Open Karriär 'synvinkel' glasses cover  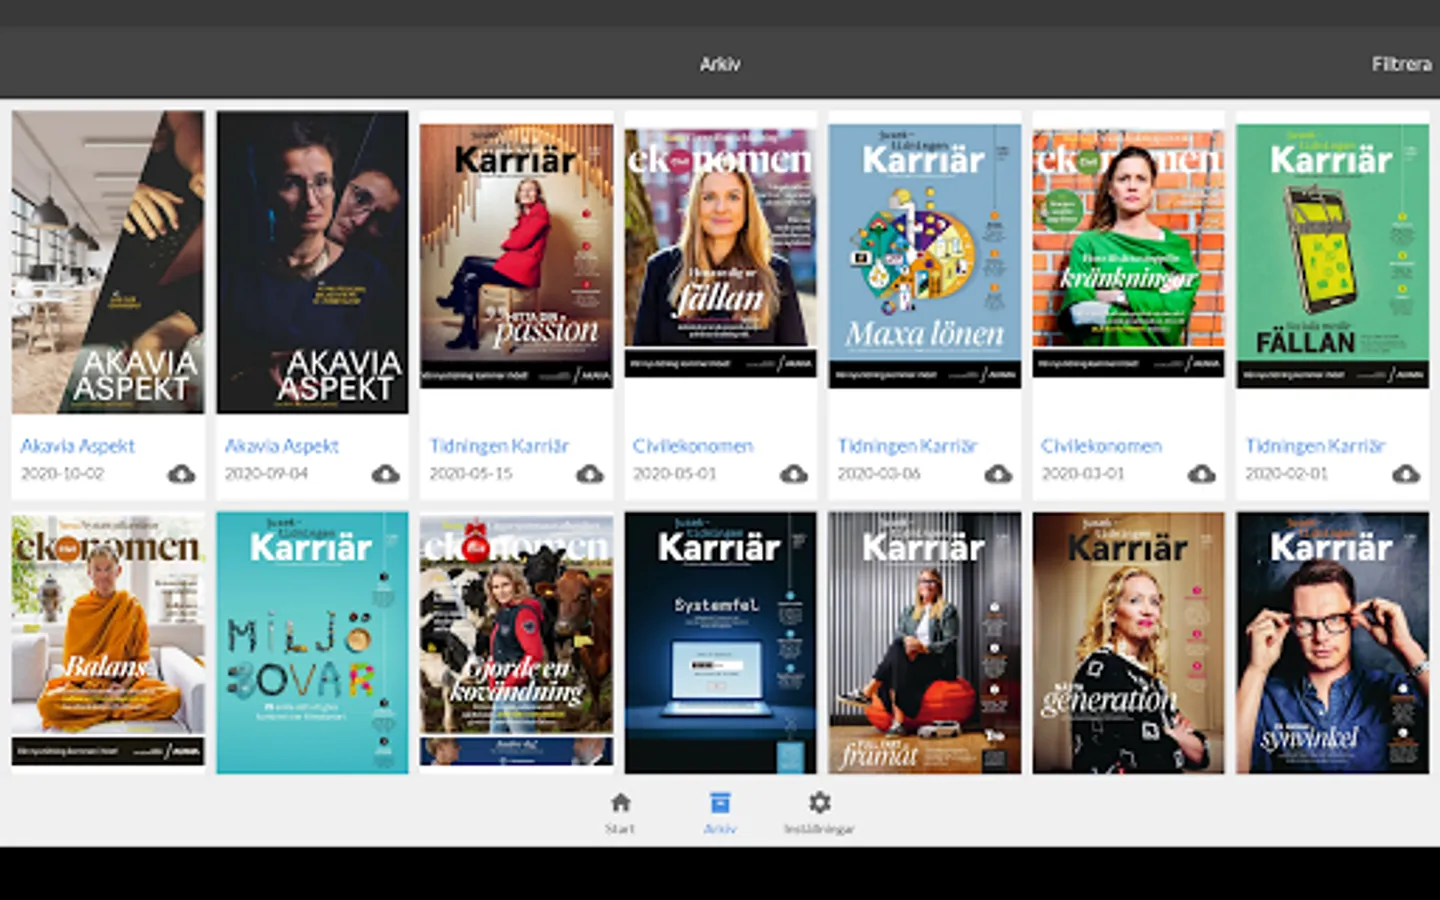pyautogui.click(x=1333, y=643)
